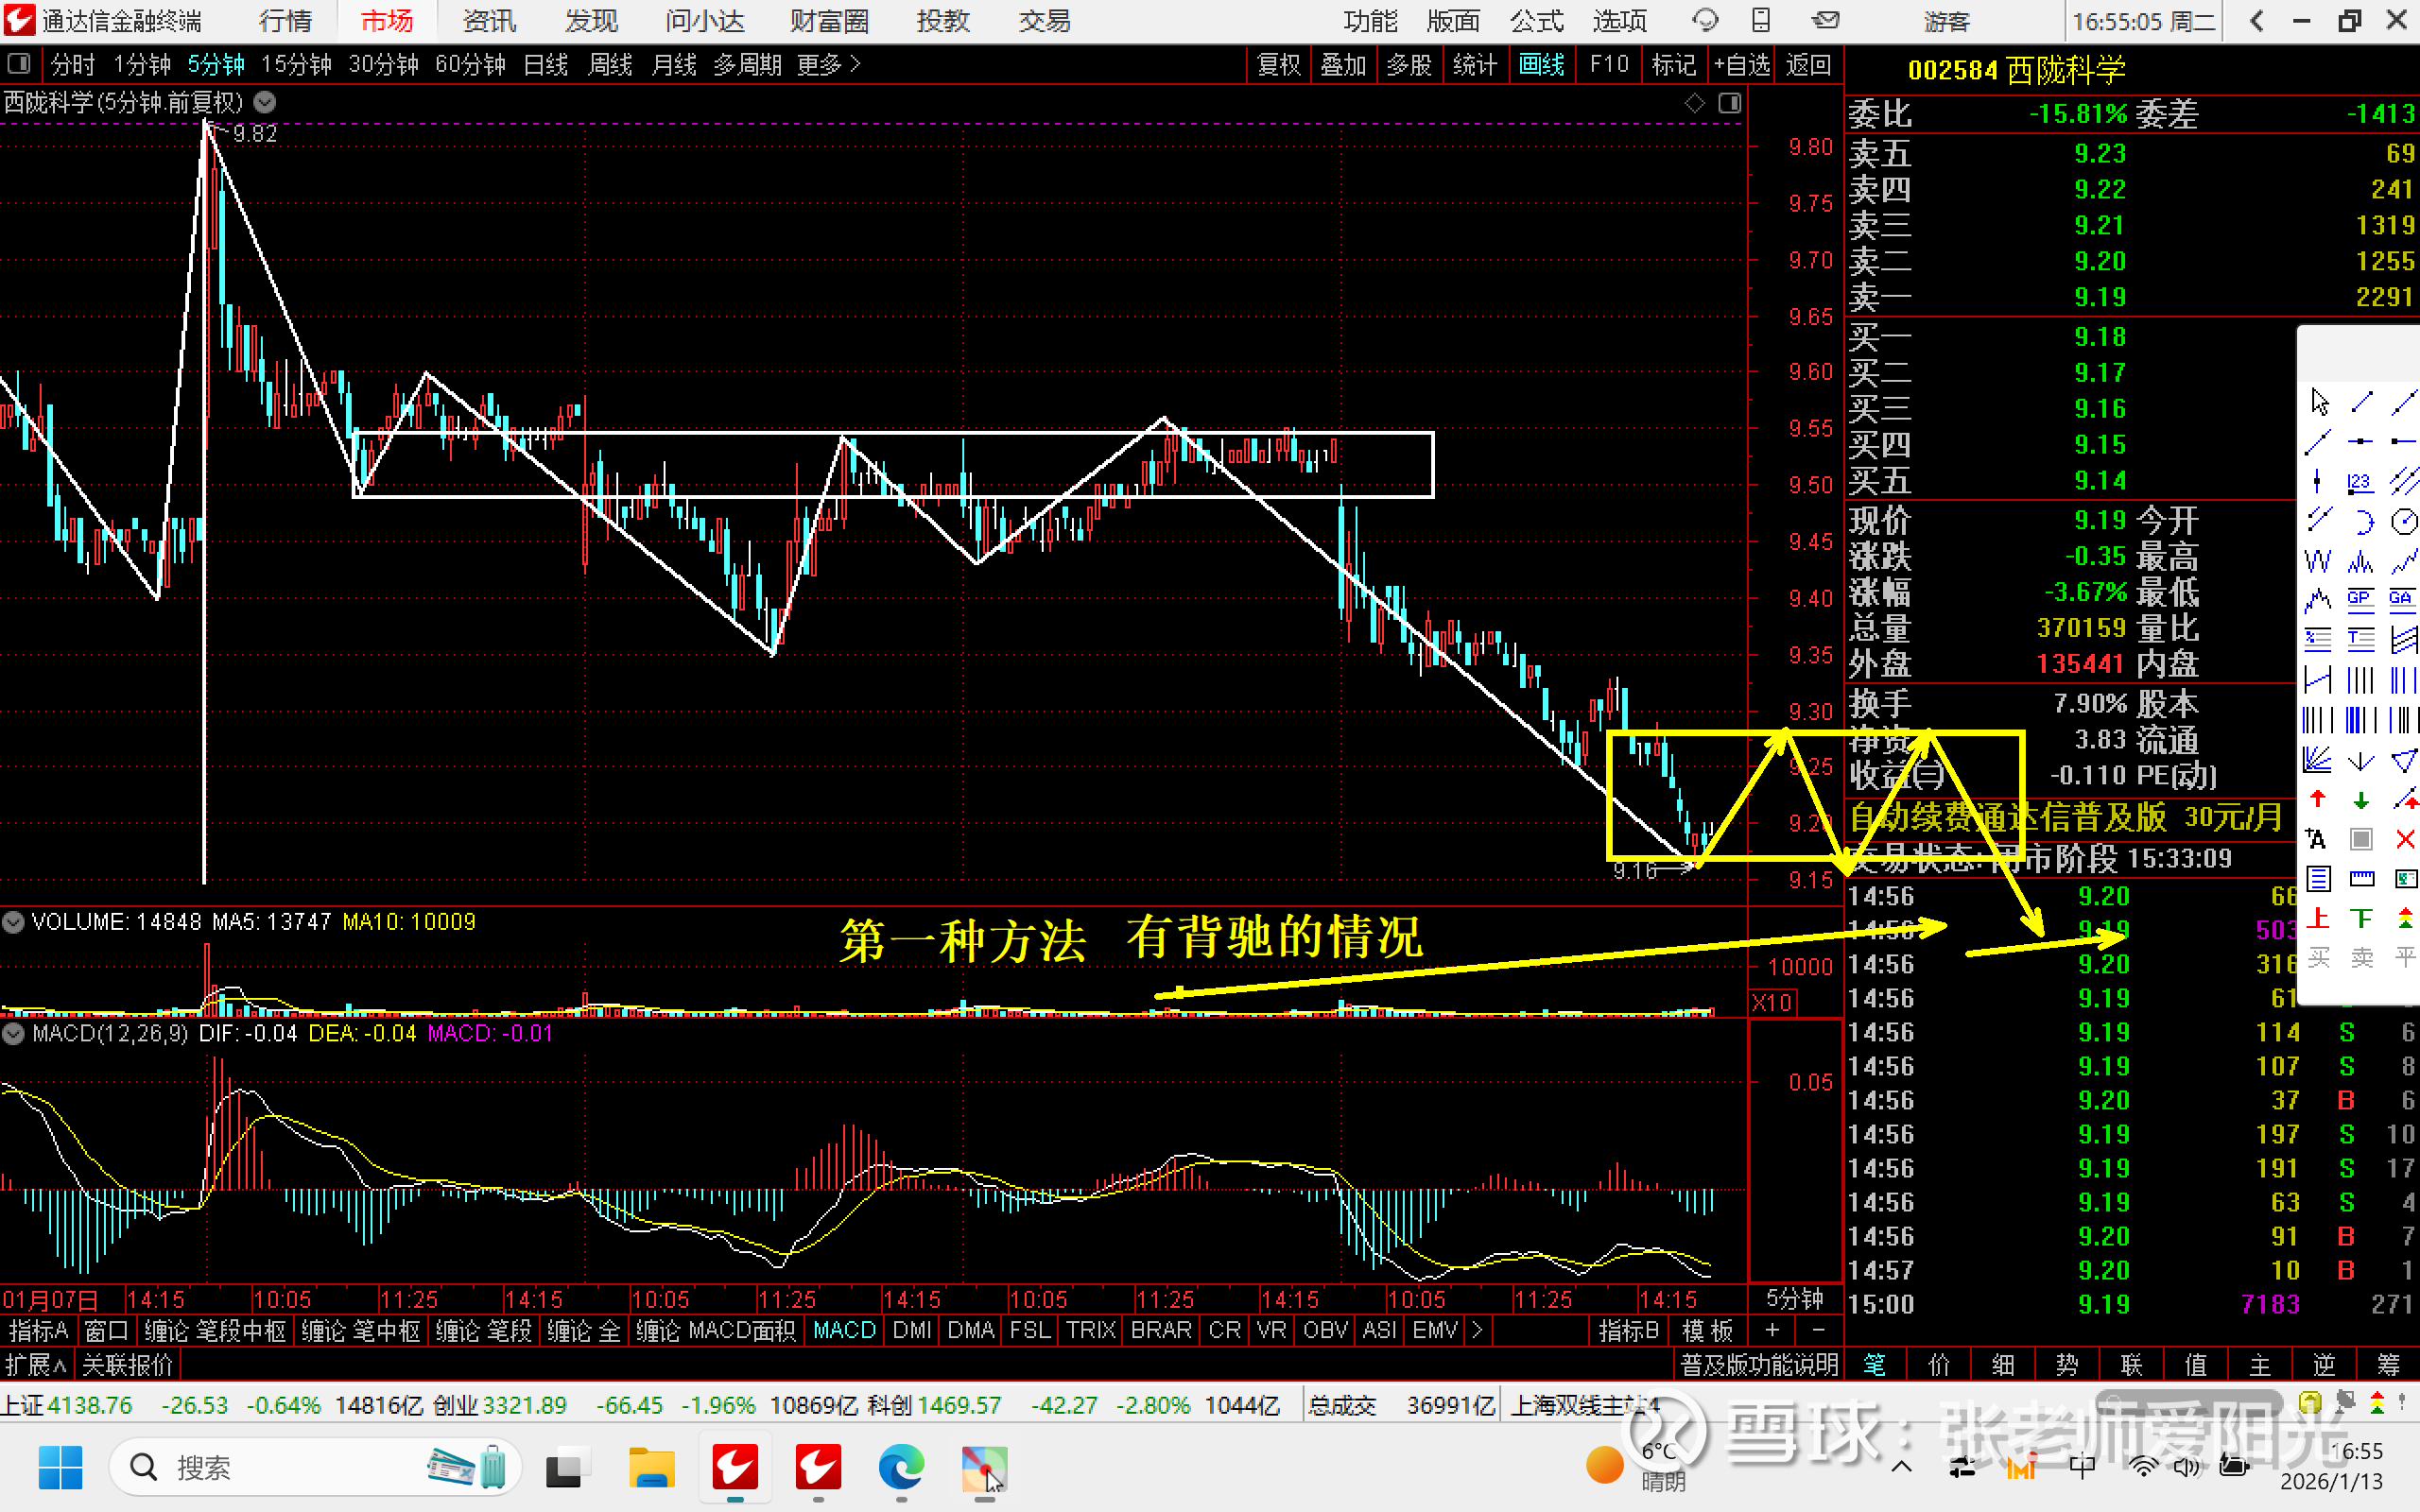Expand the MACD indicator settings arrow
The image size is (2420, 1512).
click(x=13, y=1033)
